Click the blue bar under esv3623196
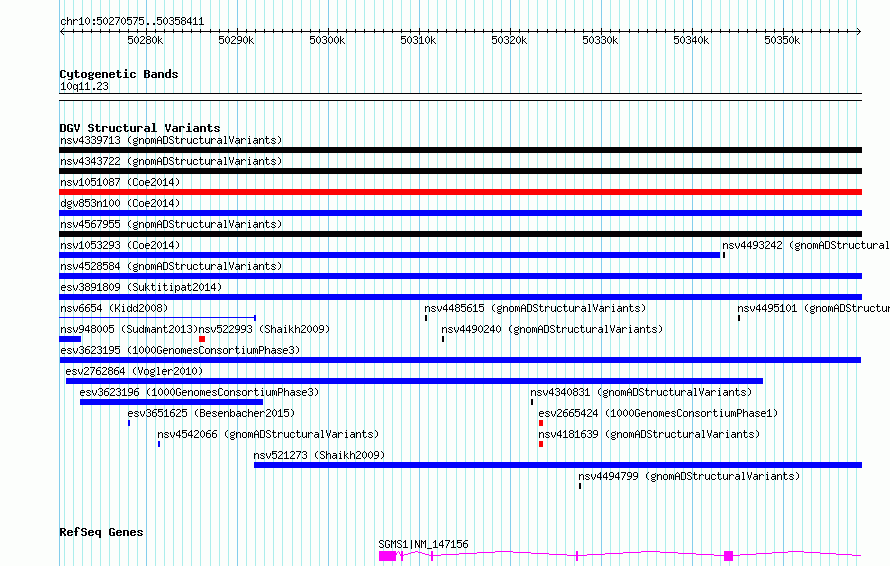 tap(171, 402)
